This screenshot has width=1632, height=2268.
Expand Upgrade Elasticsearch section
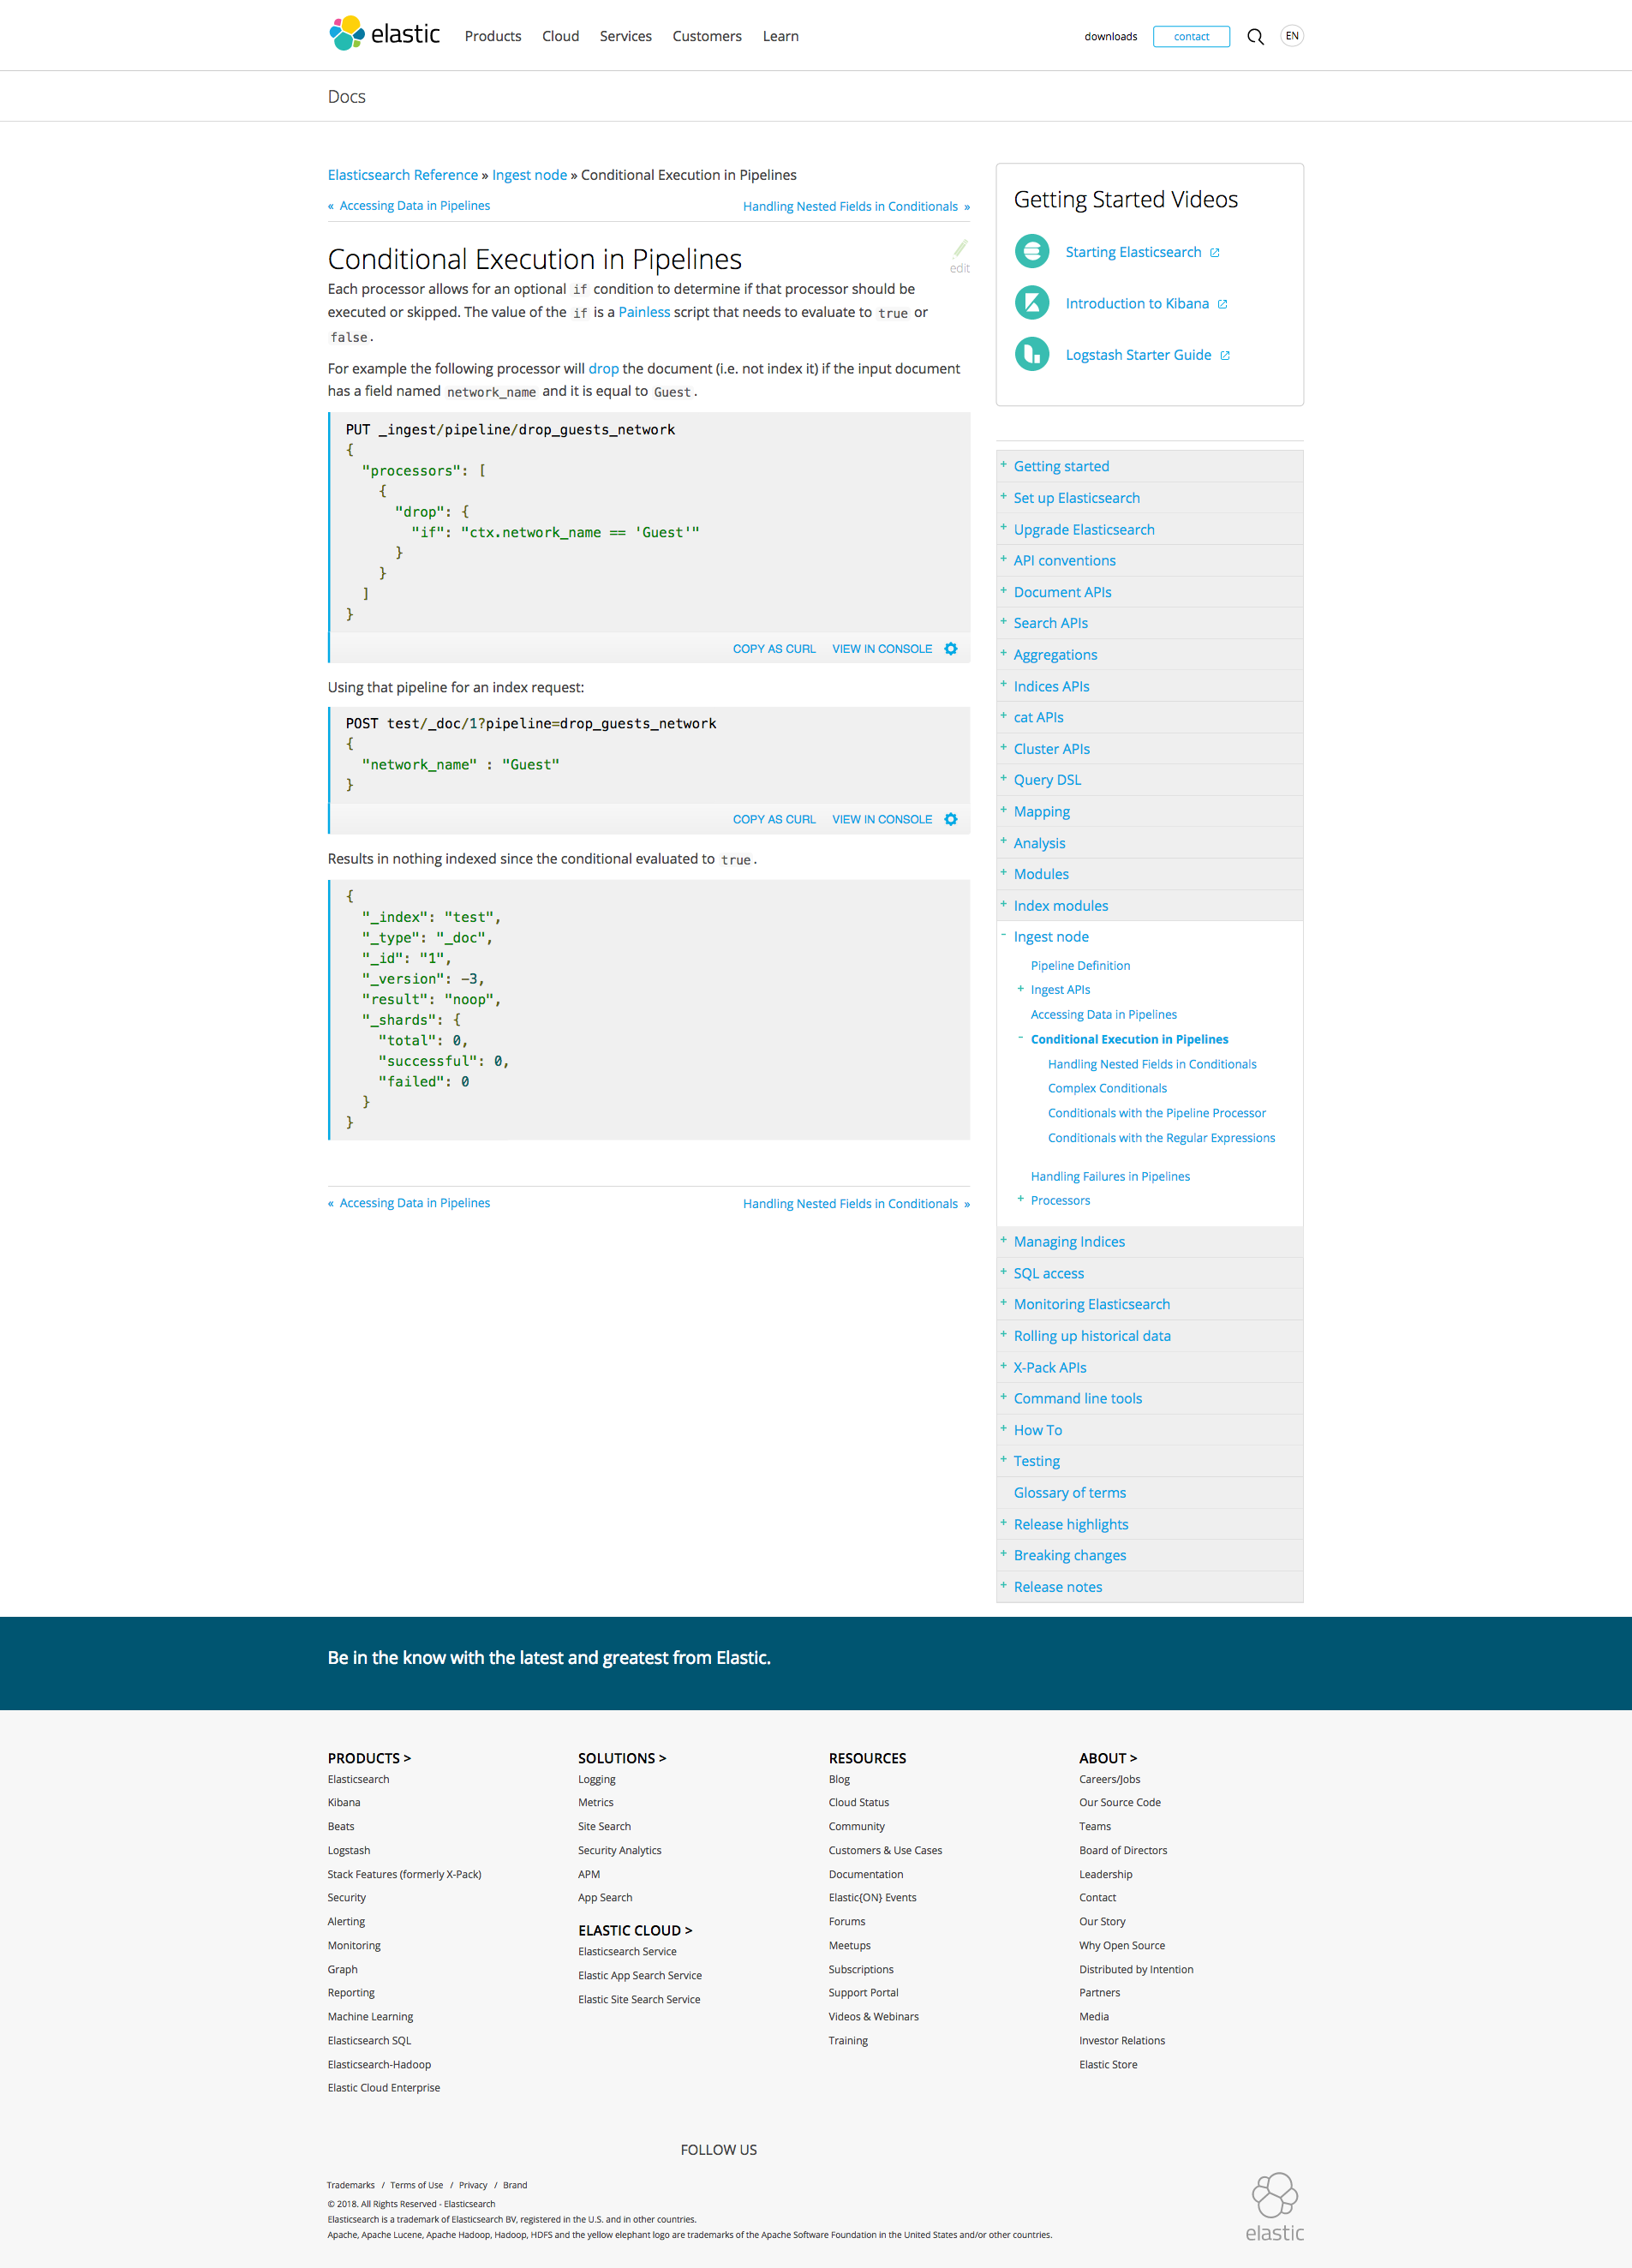click(1003, 528)
